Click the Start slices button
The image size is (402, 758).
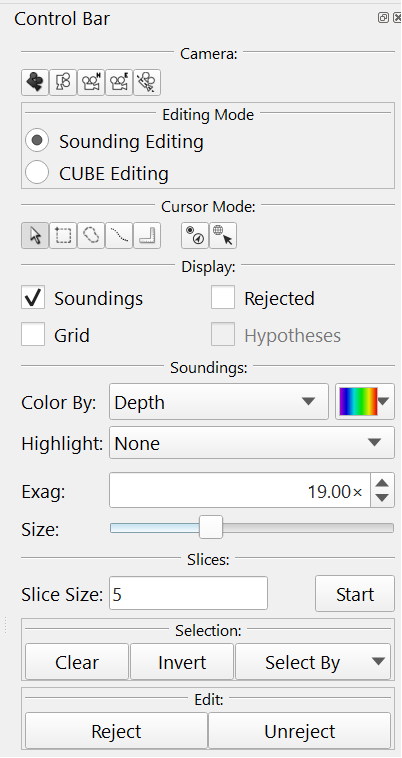click(355, 594)
